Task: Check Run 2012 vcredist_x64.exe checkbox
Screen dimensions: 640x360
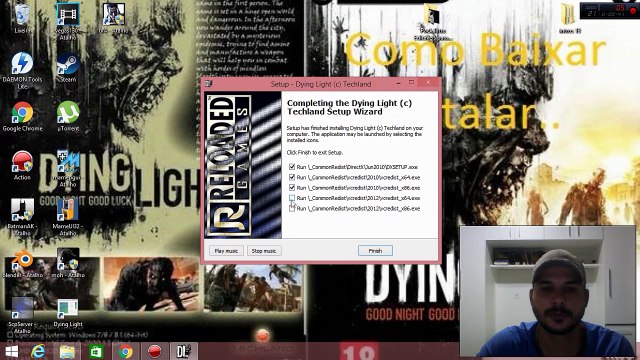Action: (292, 198)
